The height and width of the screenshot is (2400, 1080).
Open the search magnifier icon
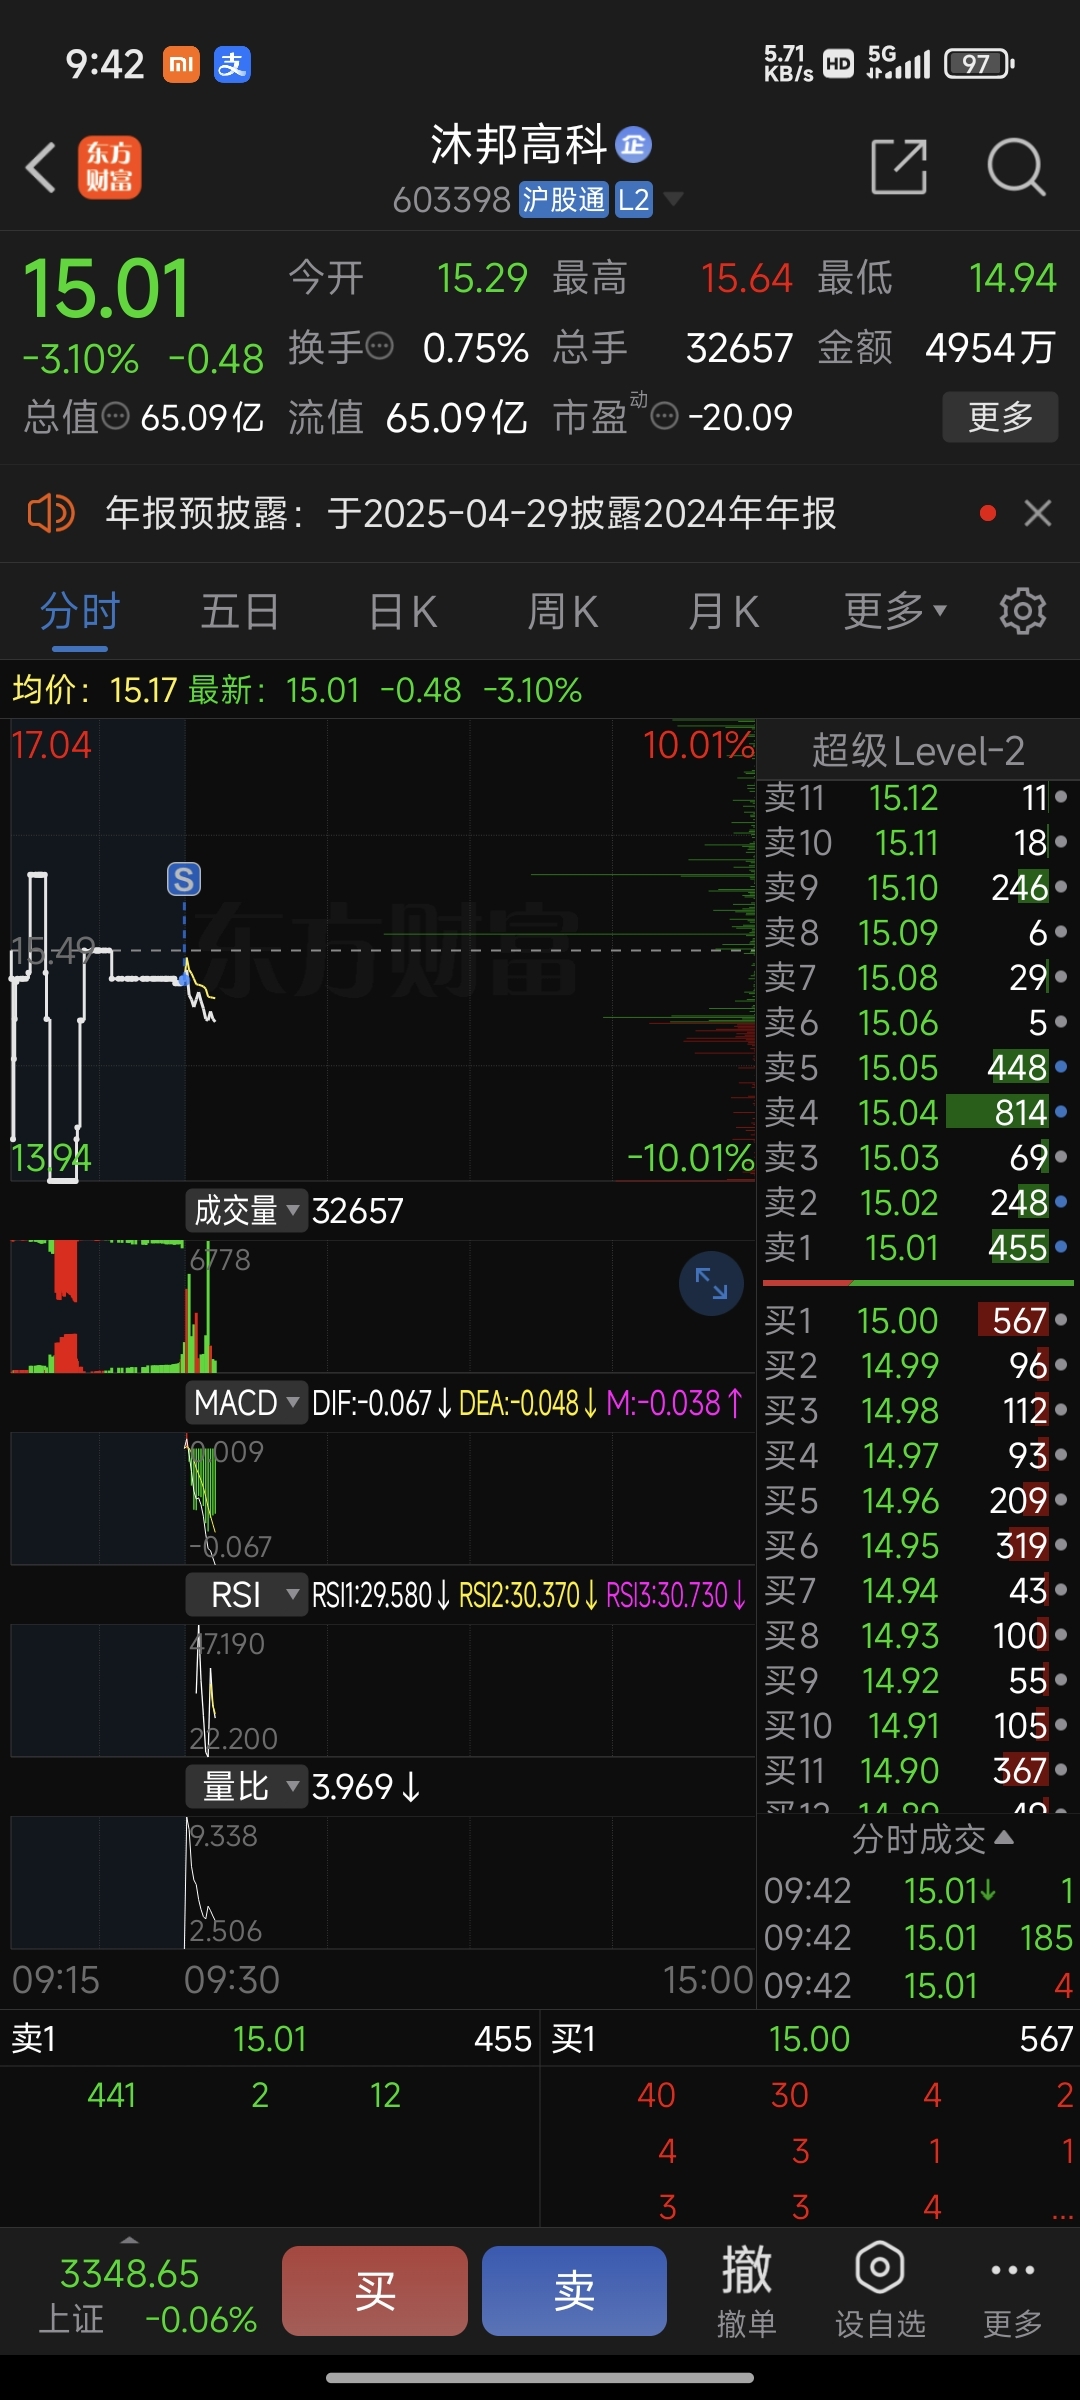(1016, 167)
